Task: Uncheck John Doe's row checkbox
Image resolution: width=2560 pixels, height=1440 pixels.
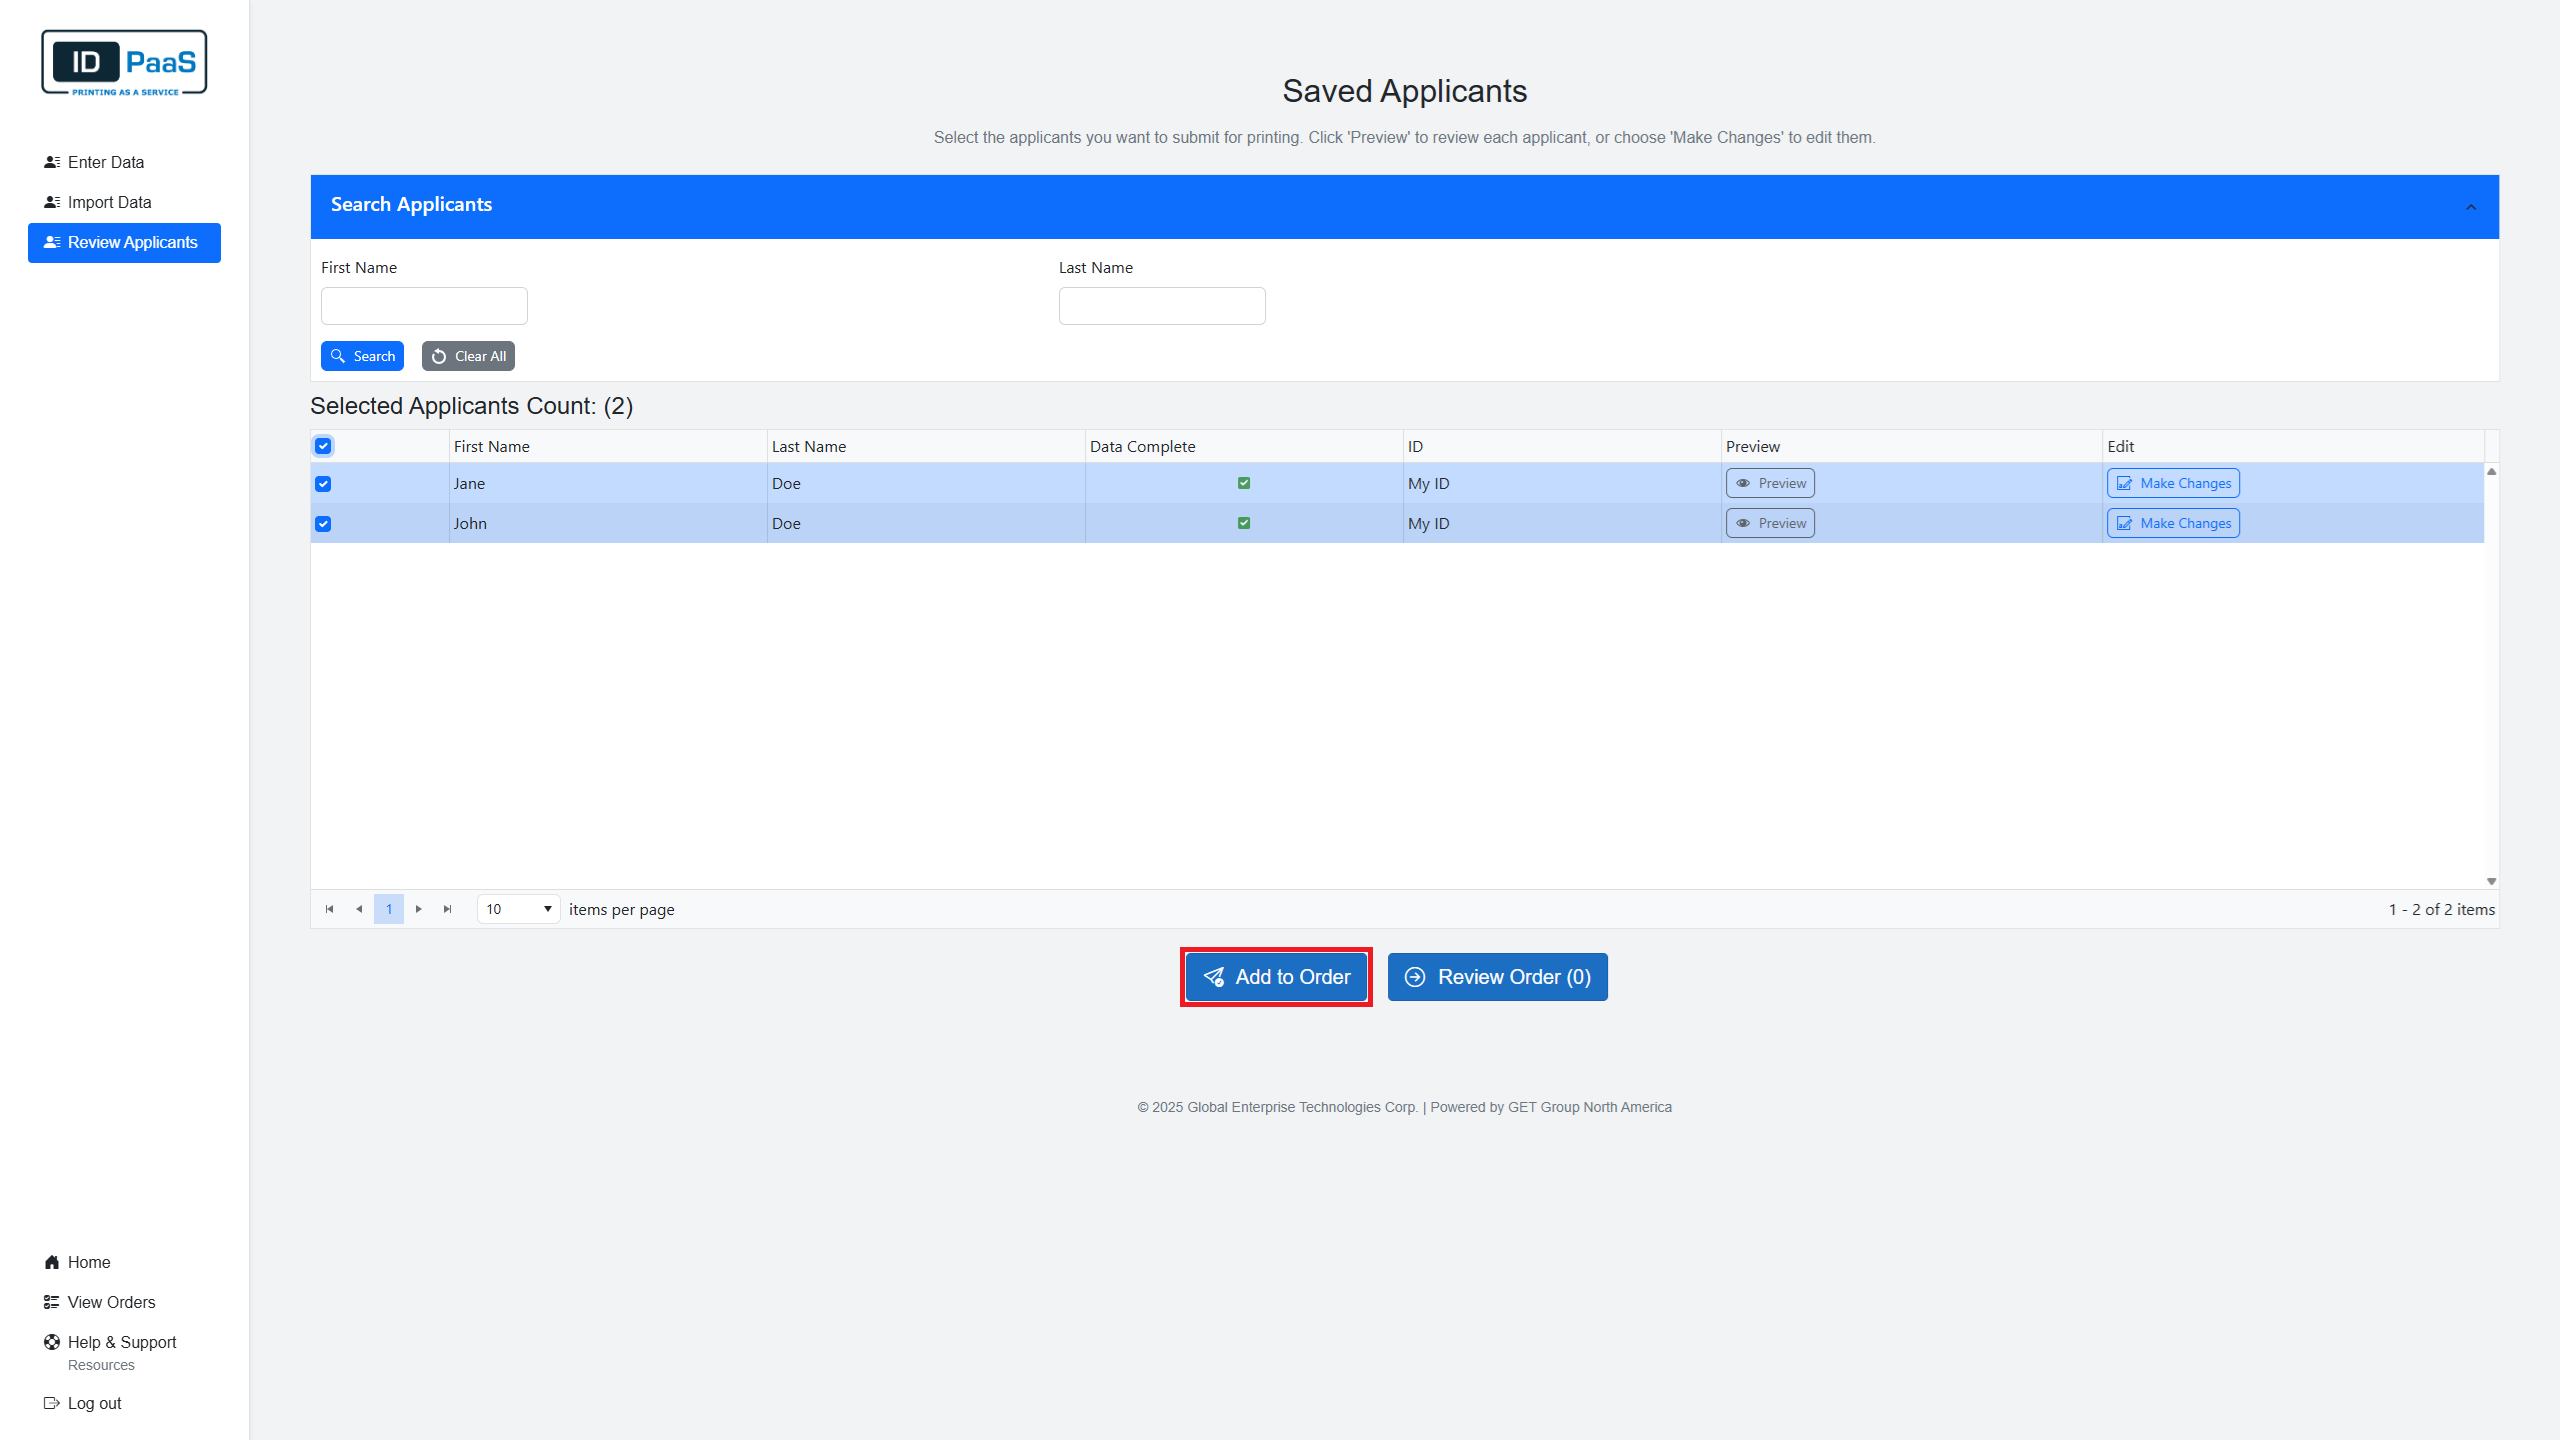Action: click(323, 524)
